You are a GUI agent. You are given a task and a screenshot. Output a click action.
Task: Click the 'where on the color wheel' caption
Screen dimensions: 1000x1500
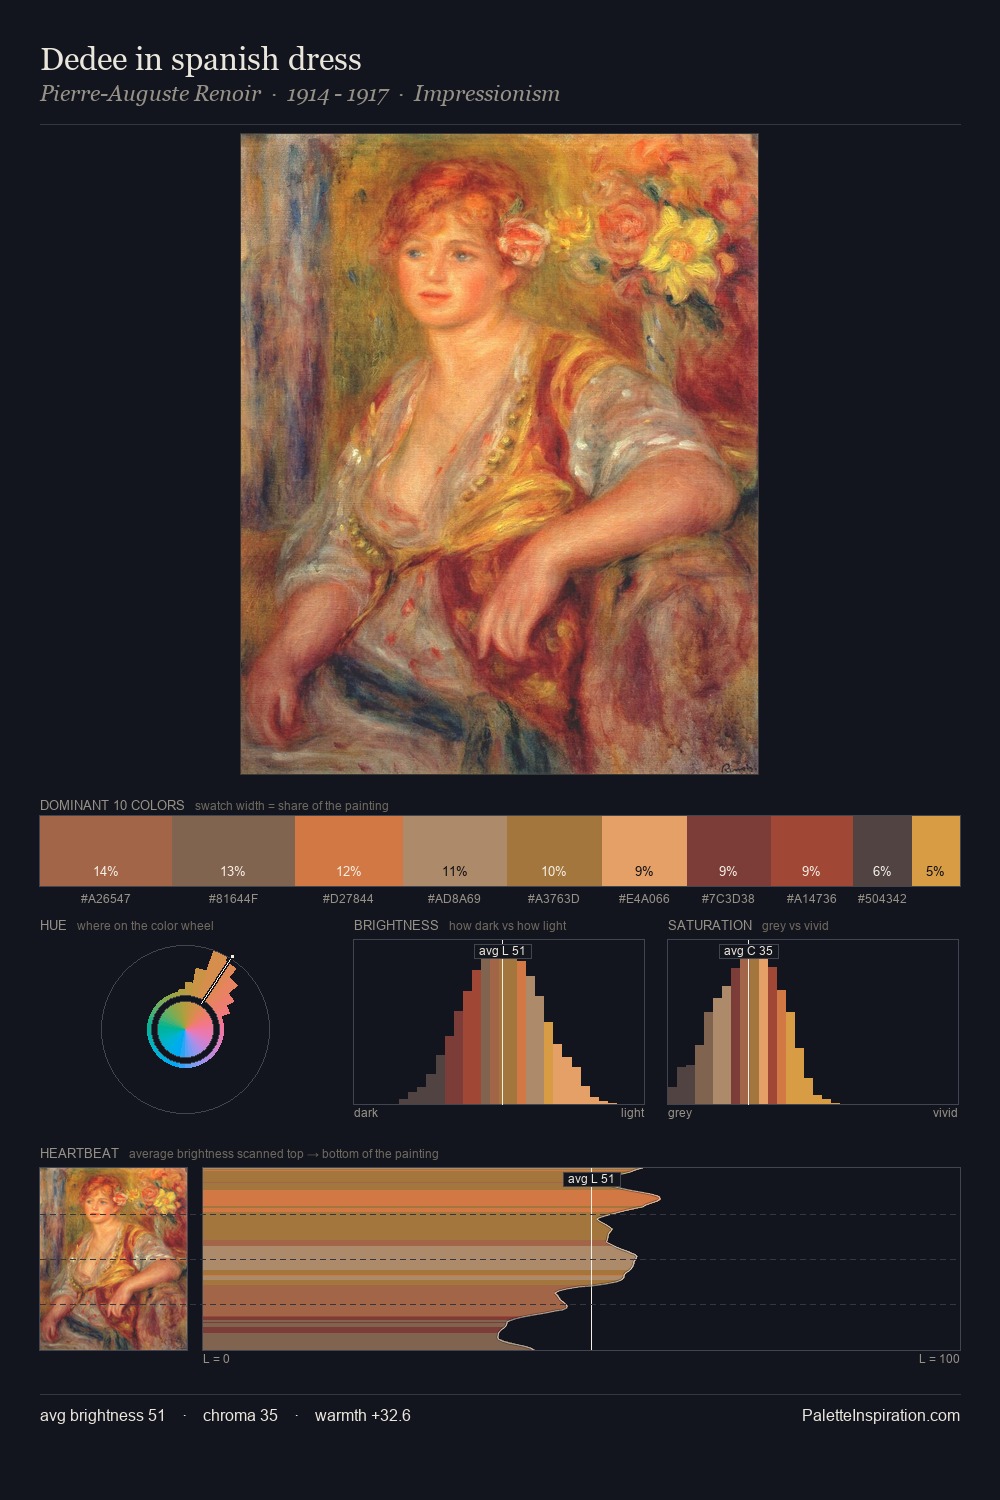point(145,926)
